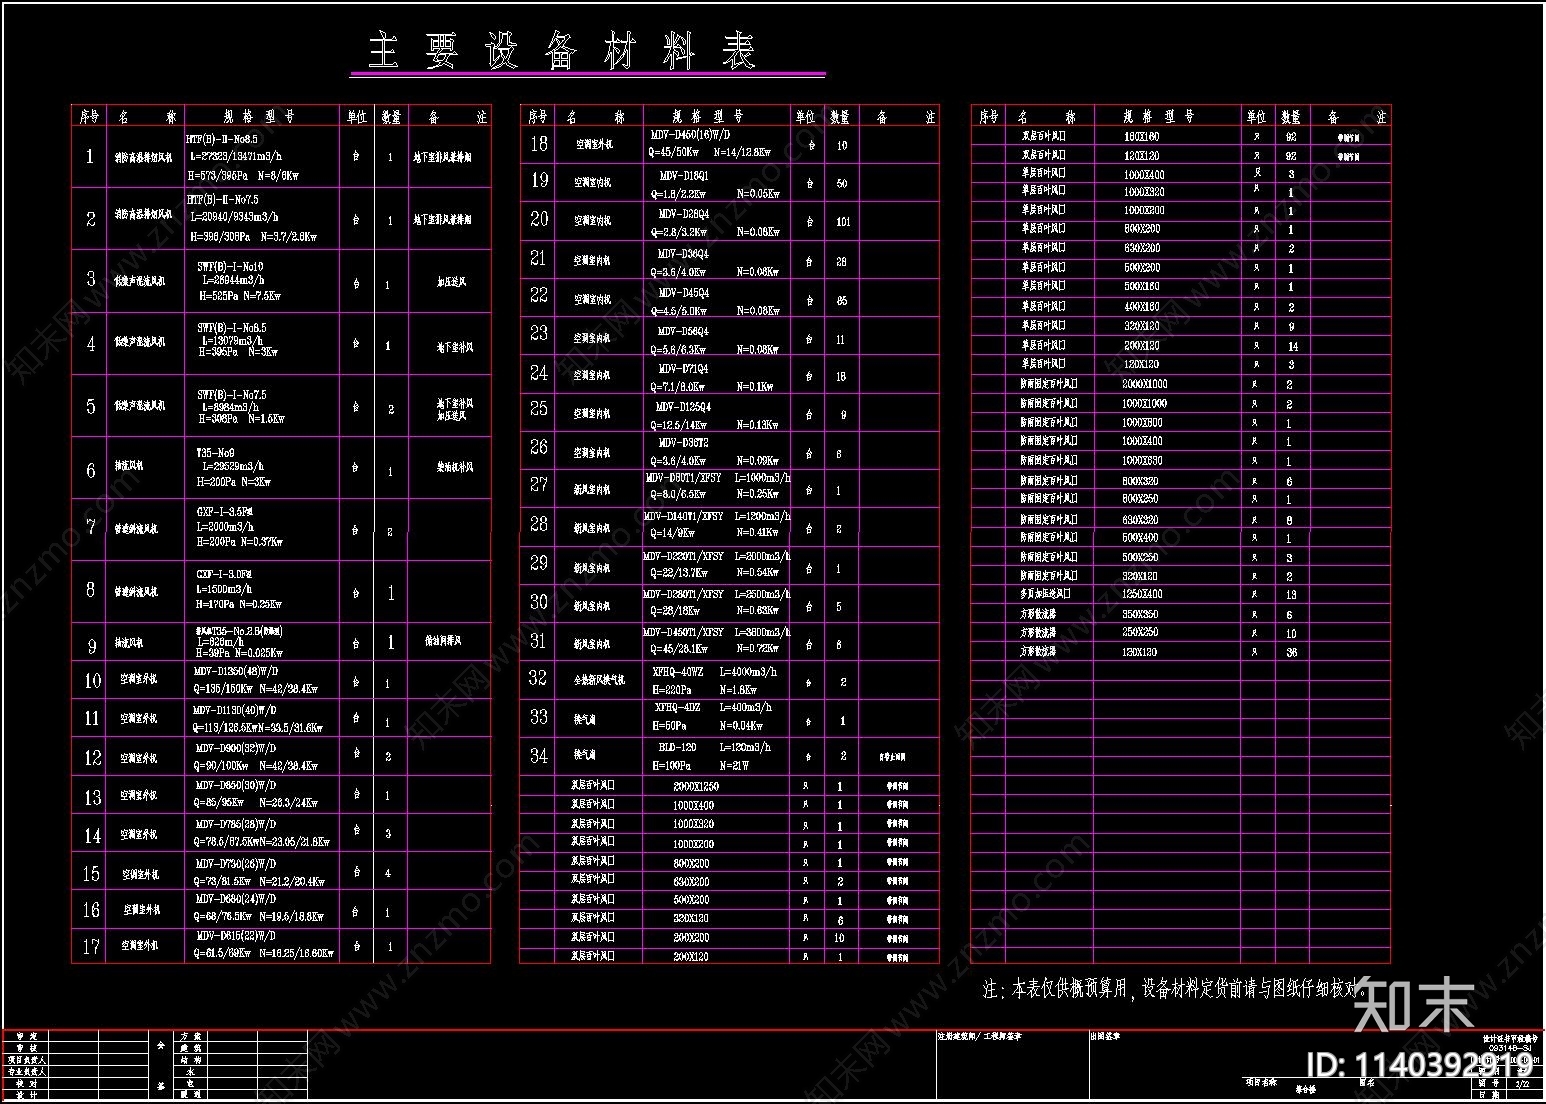Click the row number 5 cell

[90, 406]
